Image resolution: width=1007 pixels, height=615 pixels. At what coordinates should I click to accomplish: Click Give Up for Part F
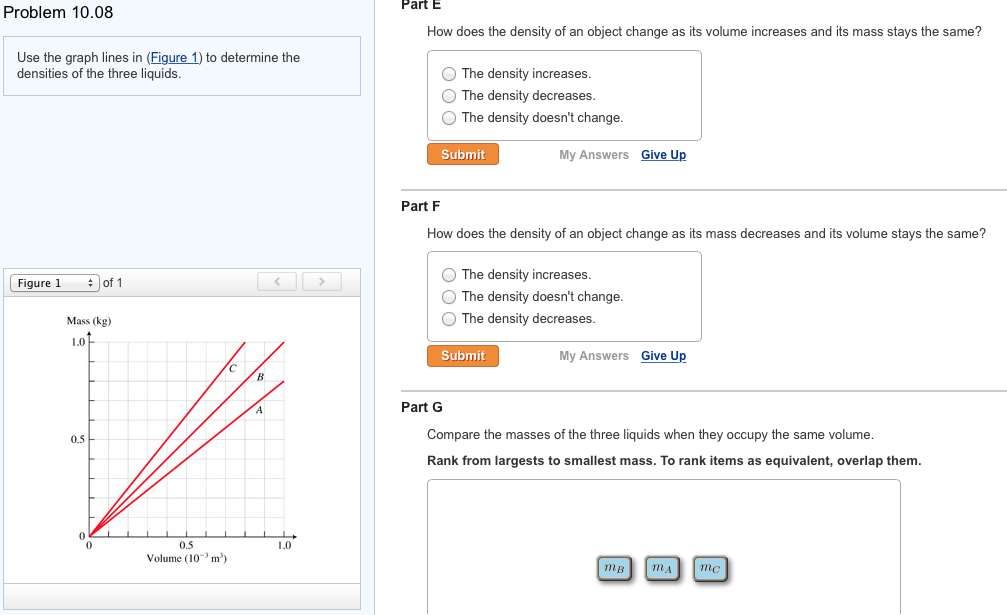[663, 355]
